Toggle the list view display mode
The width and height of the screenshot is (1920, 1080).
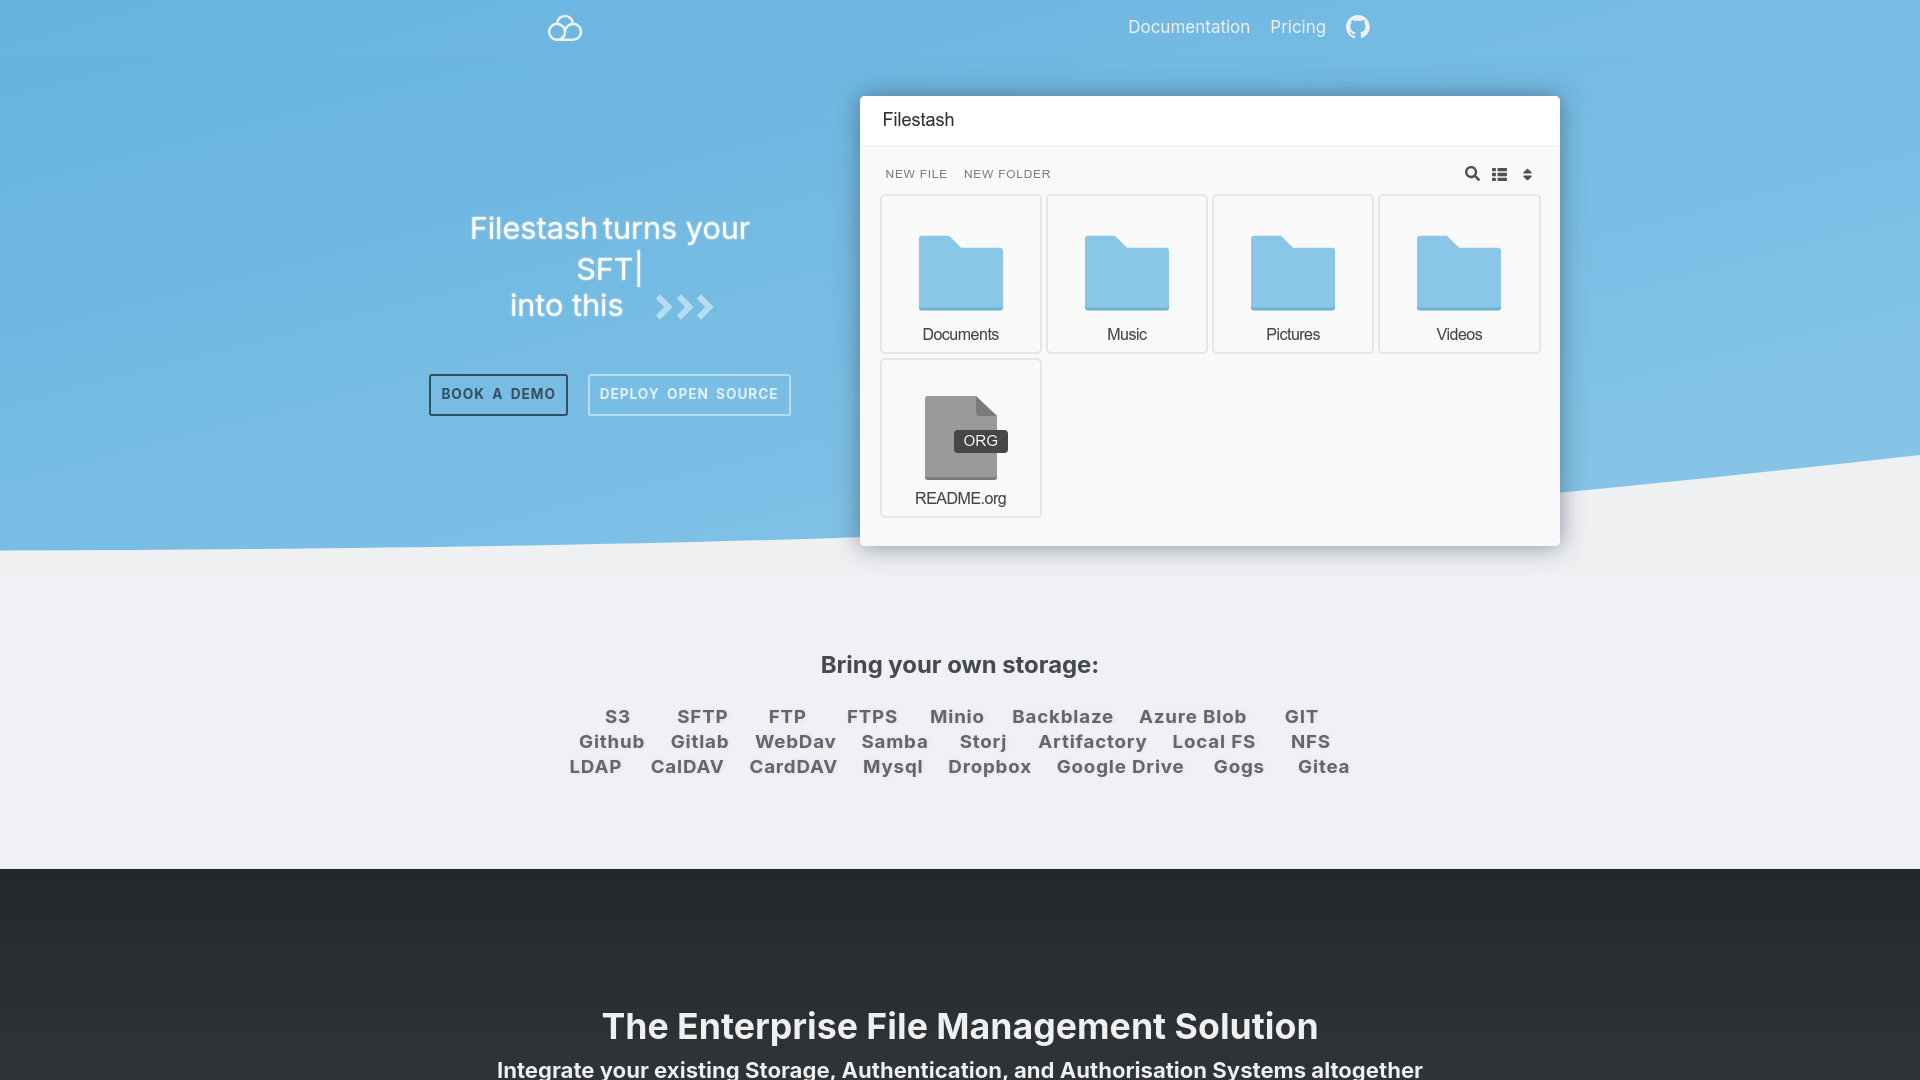click(x=1499, y=173)
